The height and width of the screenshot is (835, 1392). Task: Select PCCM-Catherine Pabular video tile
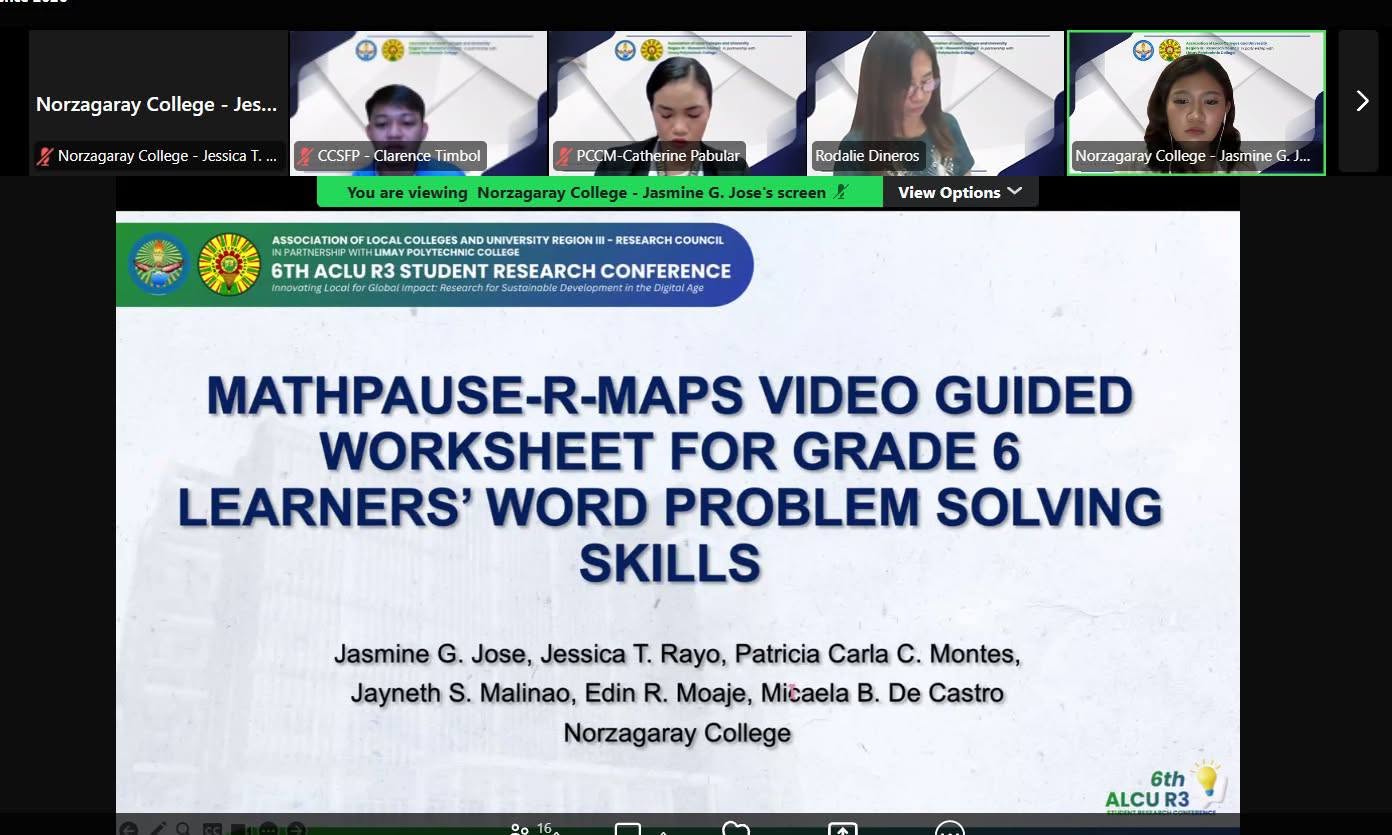pos(677,102)
